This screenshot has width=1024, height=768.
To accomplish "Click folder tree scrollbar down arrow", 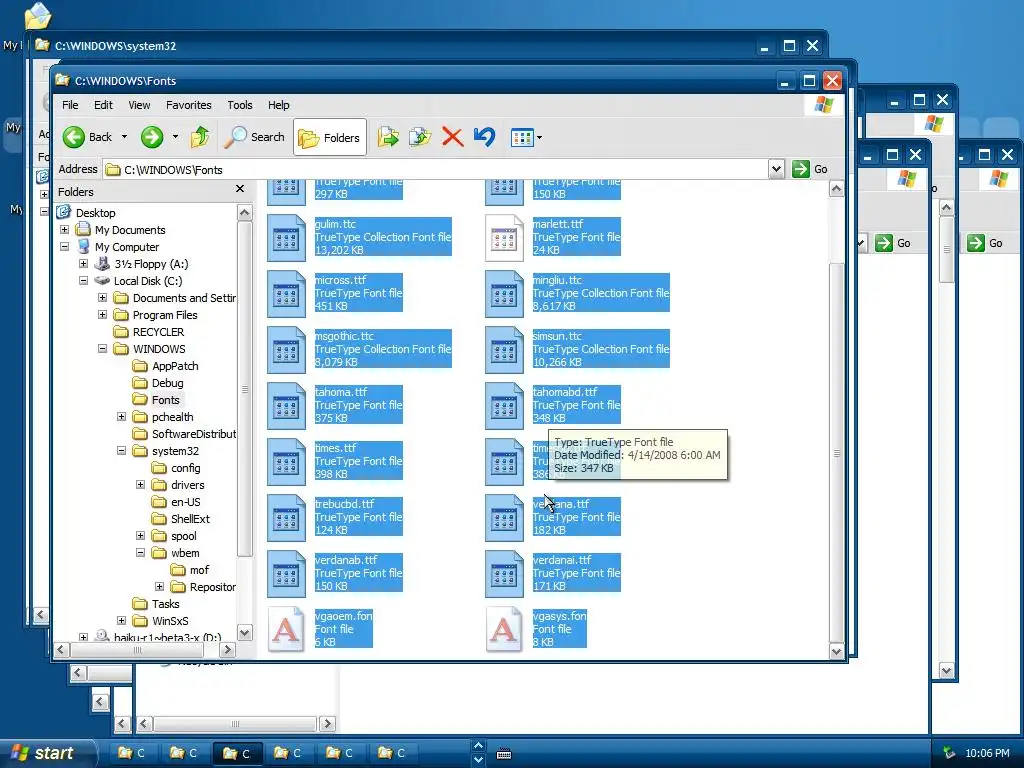I will pos(244,633).
